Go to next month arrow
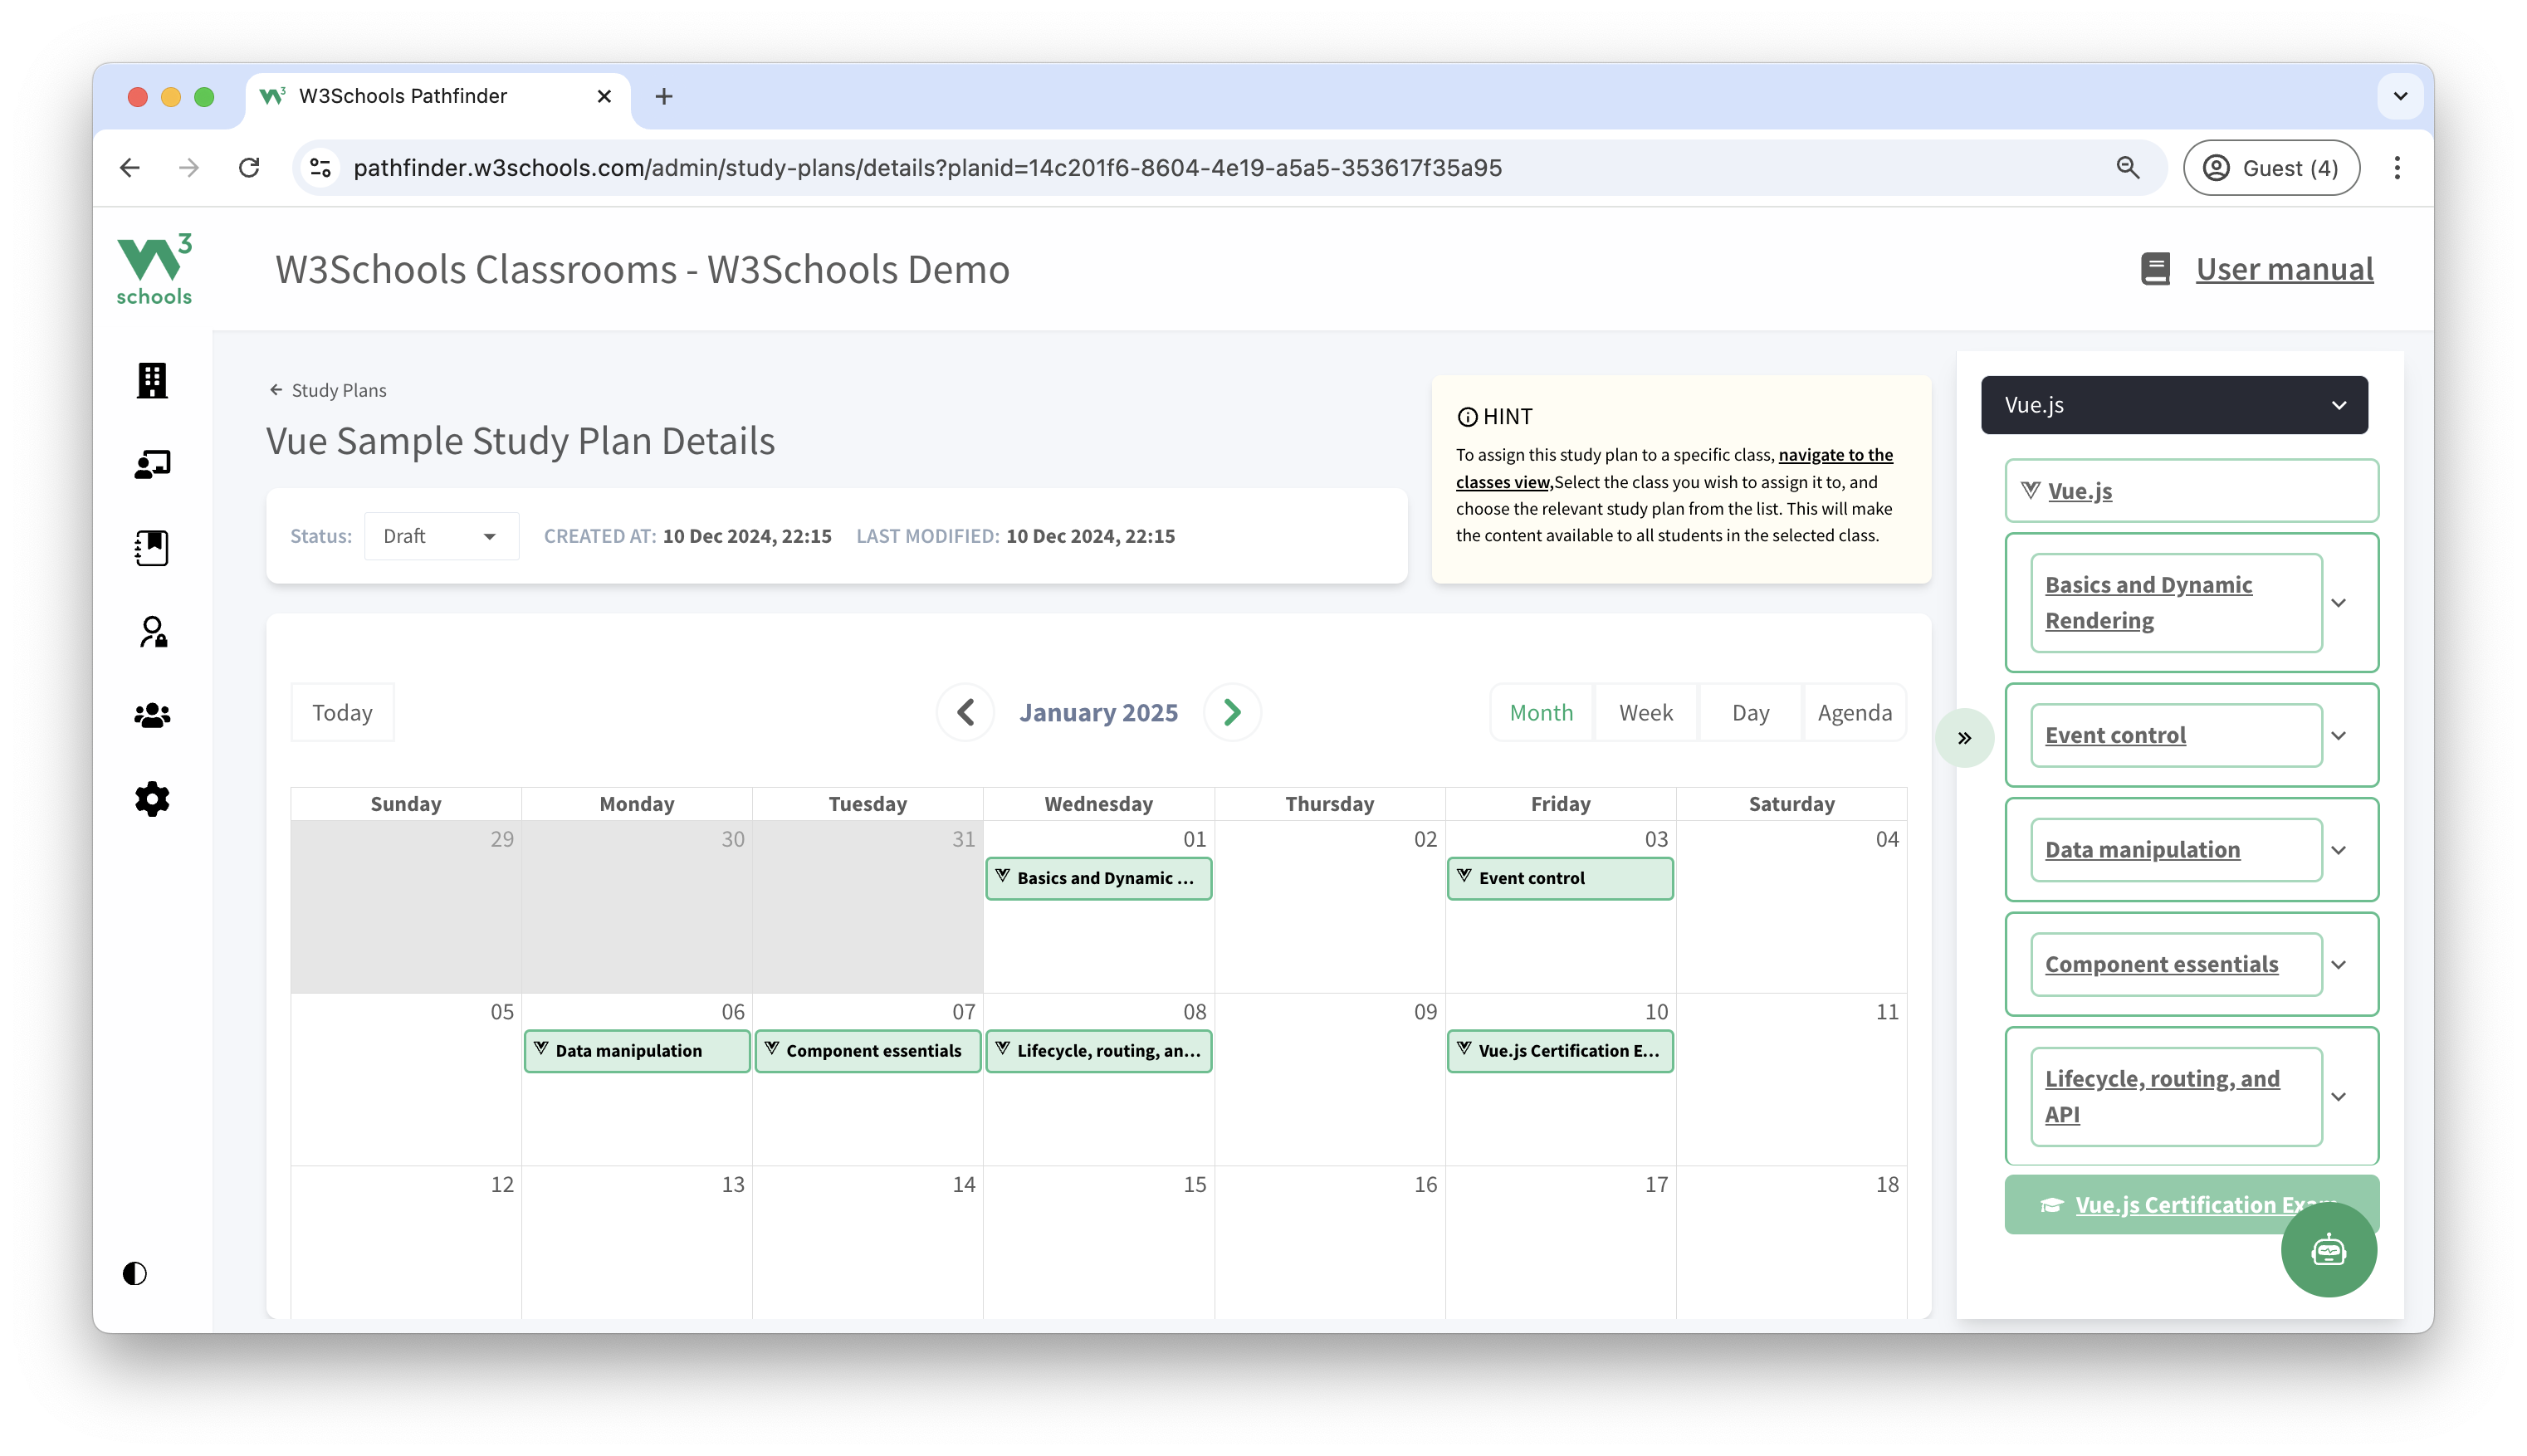The image size is (2527, 1456). [1232, 713]
